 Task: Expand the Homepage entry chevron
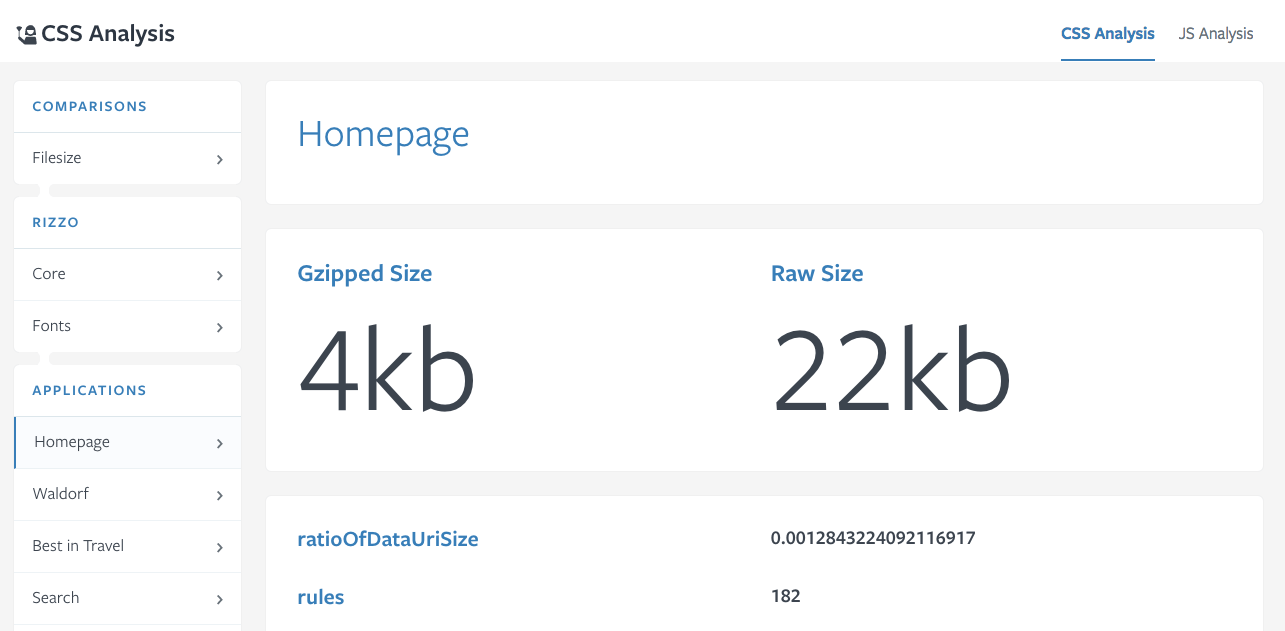click(219, 442)
